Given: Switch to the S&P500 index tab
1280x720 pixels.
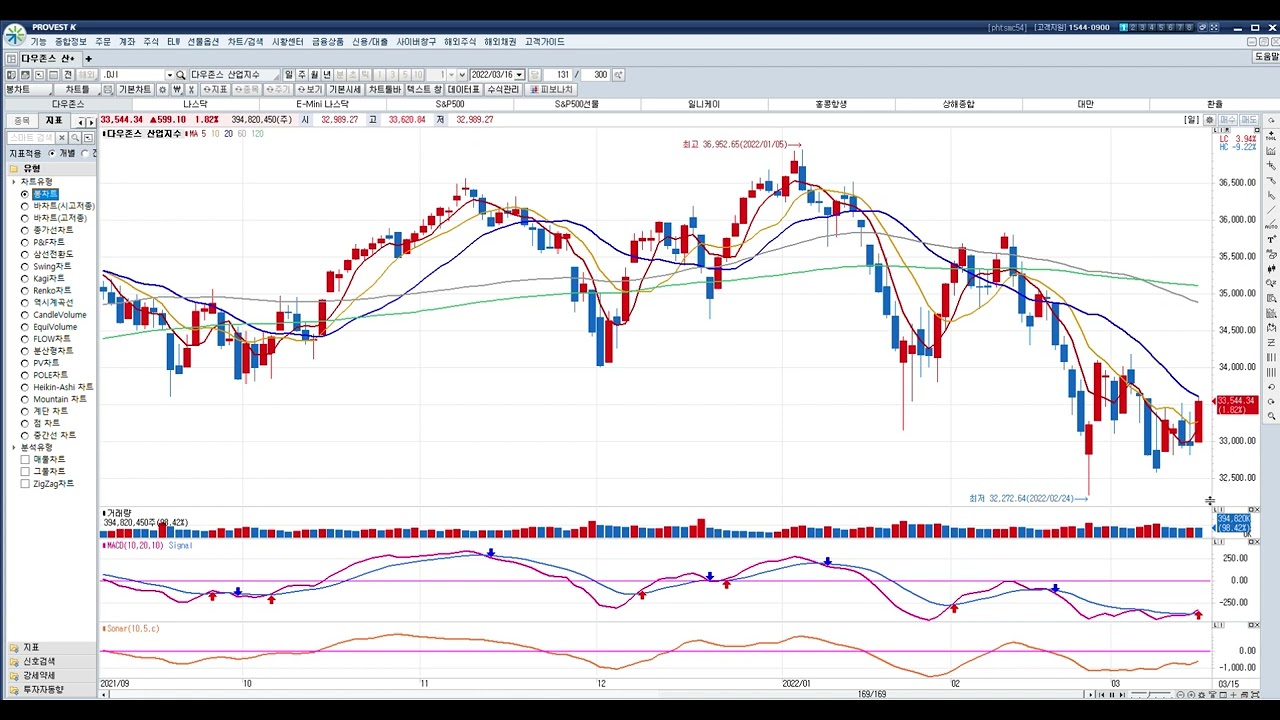Looking at the screenshot, I should (450, 104).
